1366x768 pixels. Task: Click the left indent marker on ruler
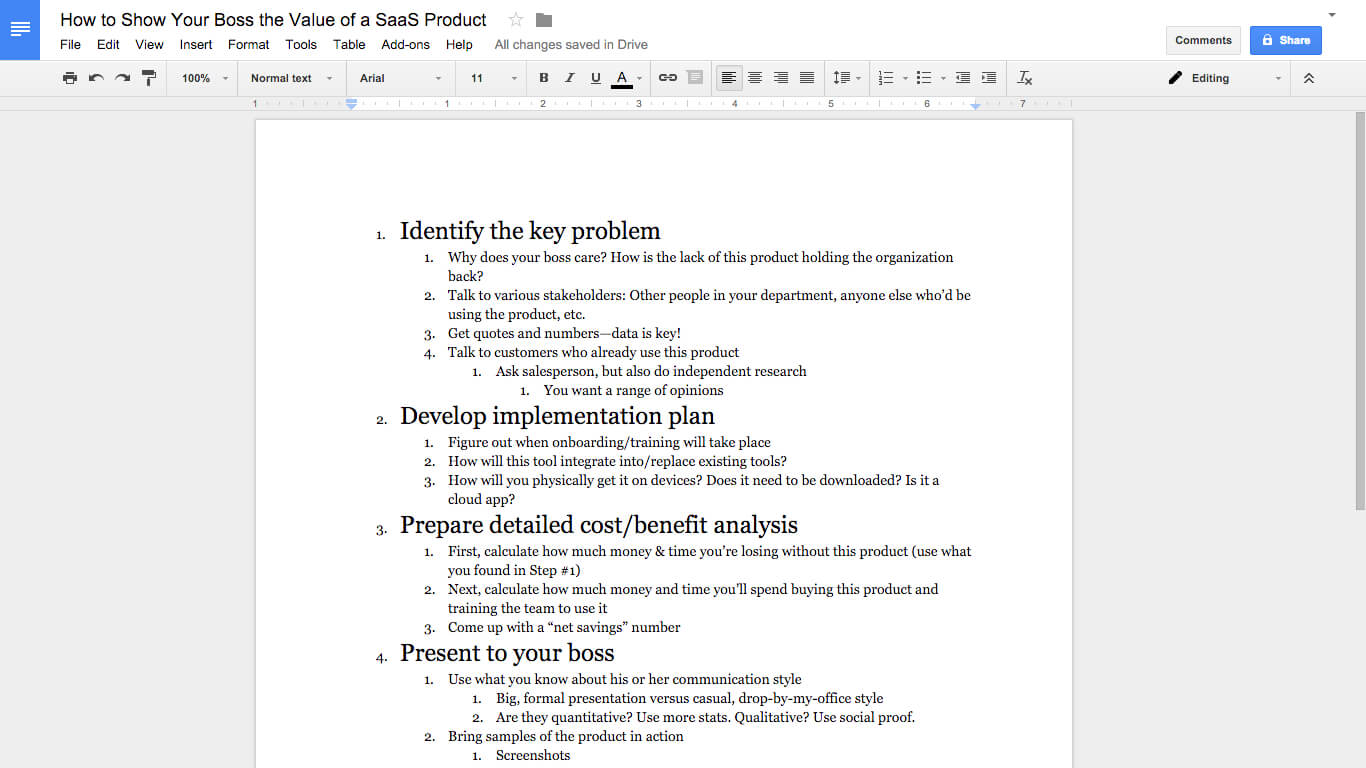(351, 104)
